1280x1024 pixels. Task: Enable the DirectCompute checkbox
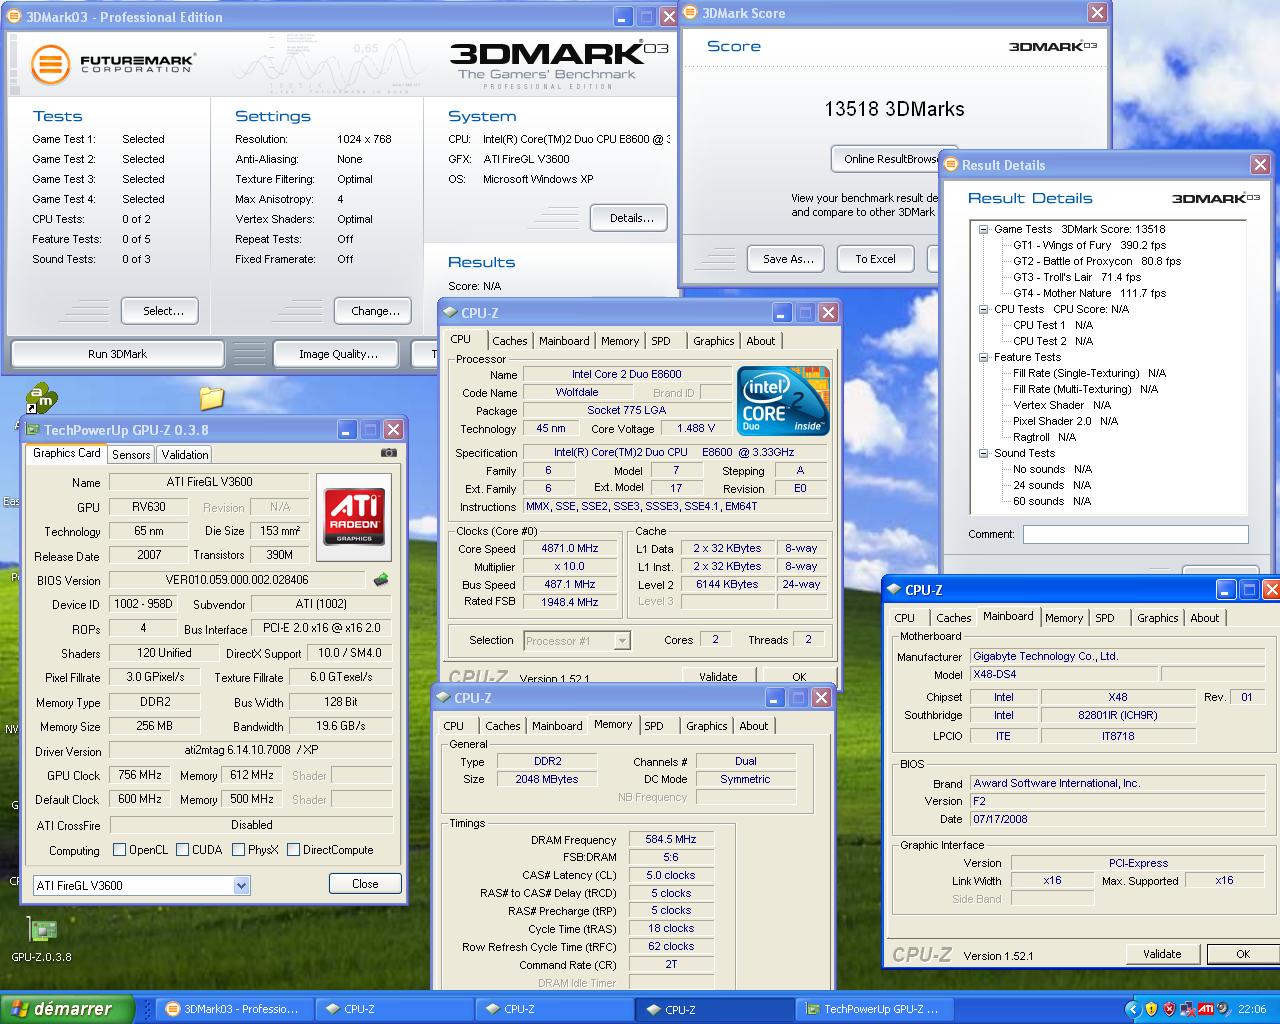[x=294, y=850]
